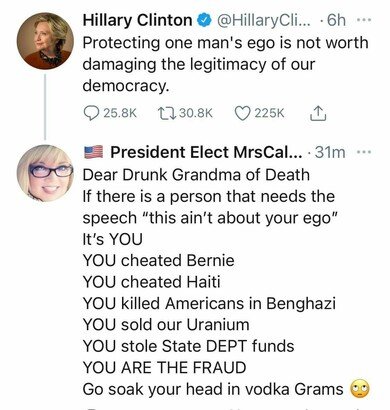Screen dimensions: 390x410
Task: Open more options on MrsCal's reply
Action: pyautogui.click(x=364, y=152)
